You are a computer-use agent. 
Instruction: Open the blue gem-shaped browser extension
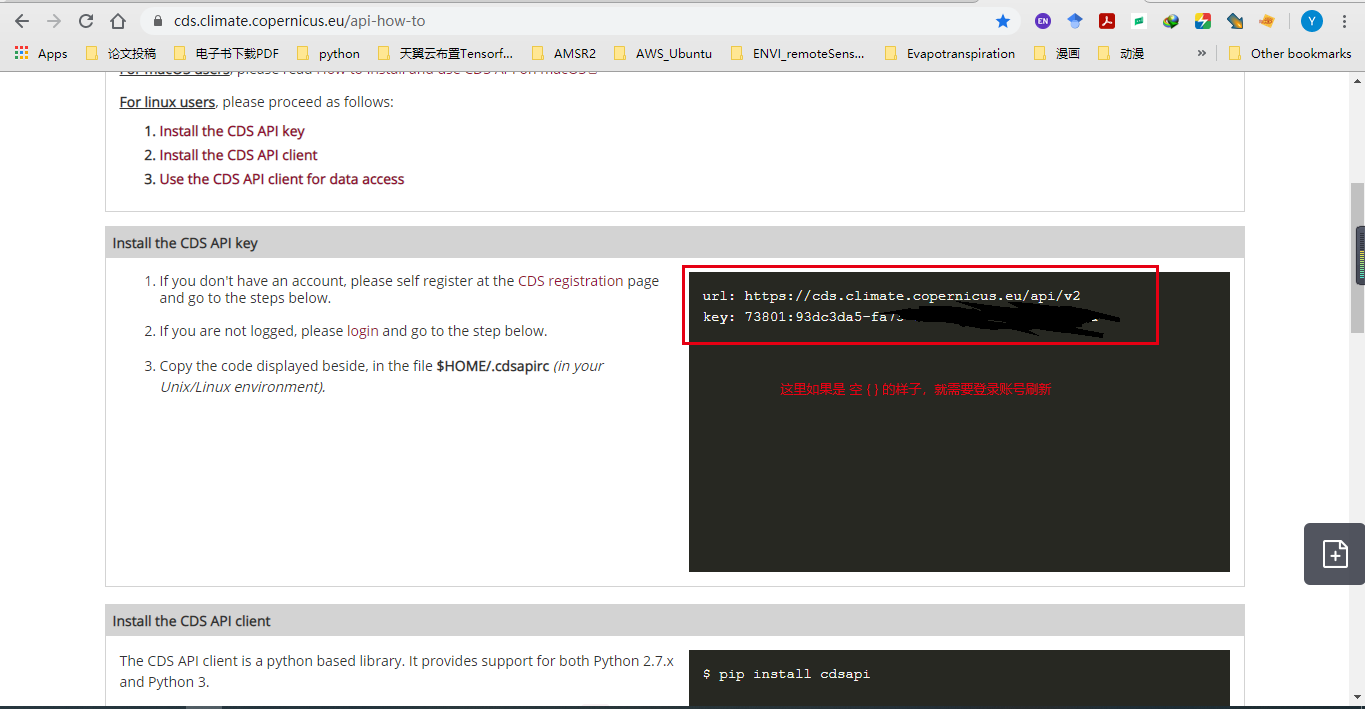click(1075, 20)
